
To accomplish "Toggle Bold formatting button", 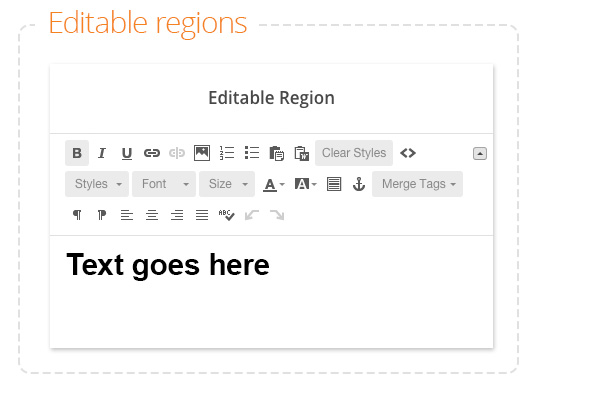I will click(x=77, y=153).
